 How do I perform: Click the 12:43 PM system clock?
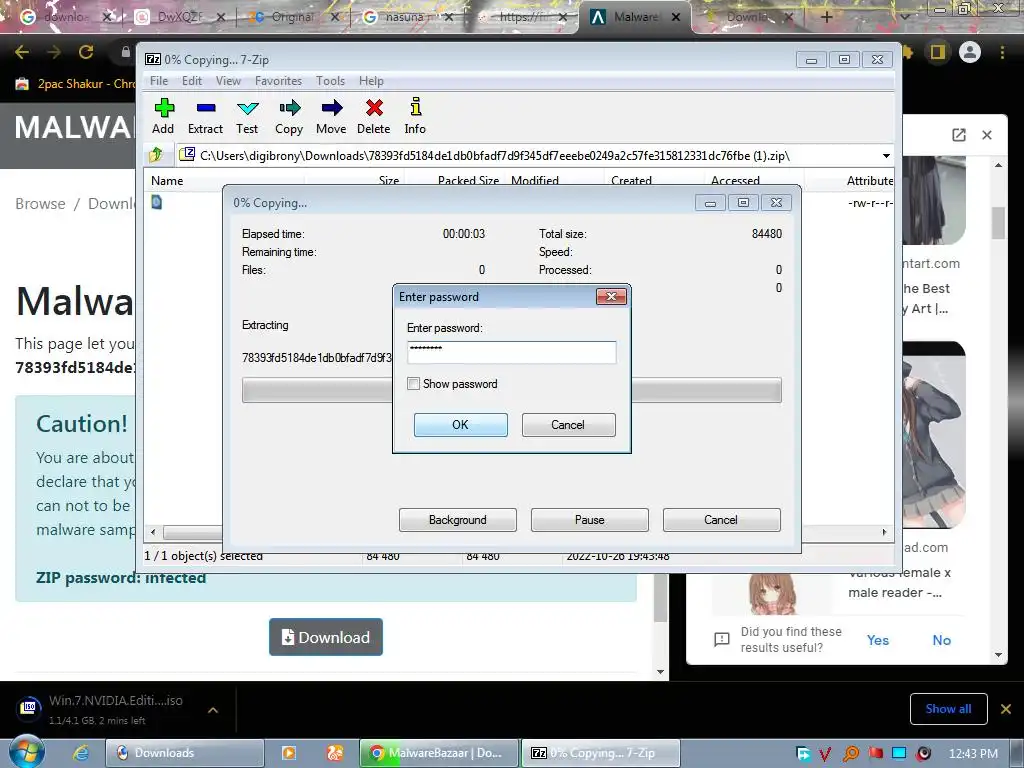[973, 753]
